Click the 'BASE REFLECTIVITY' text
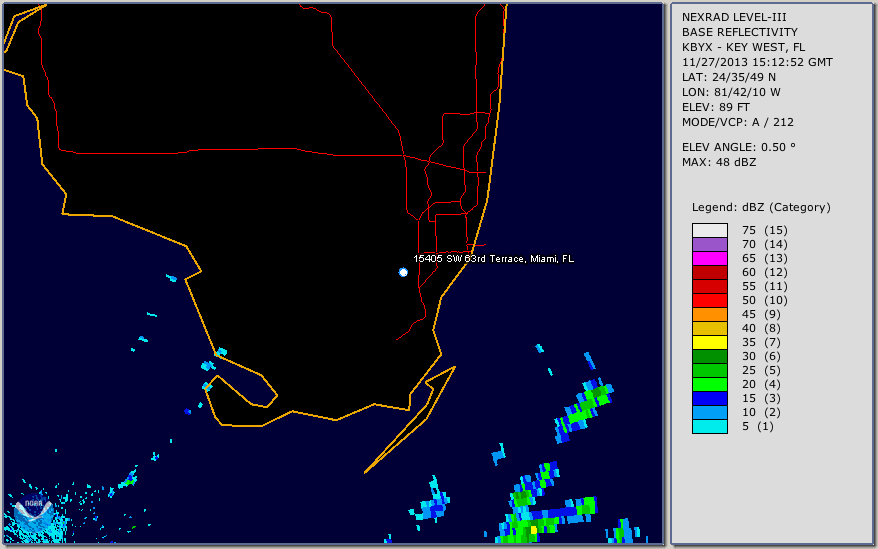The width and height of the screenshot is (878, 549). tap(740, 32)
